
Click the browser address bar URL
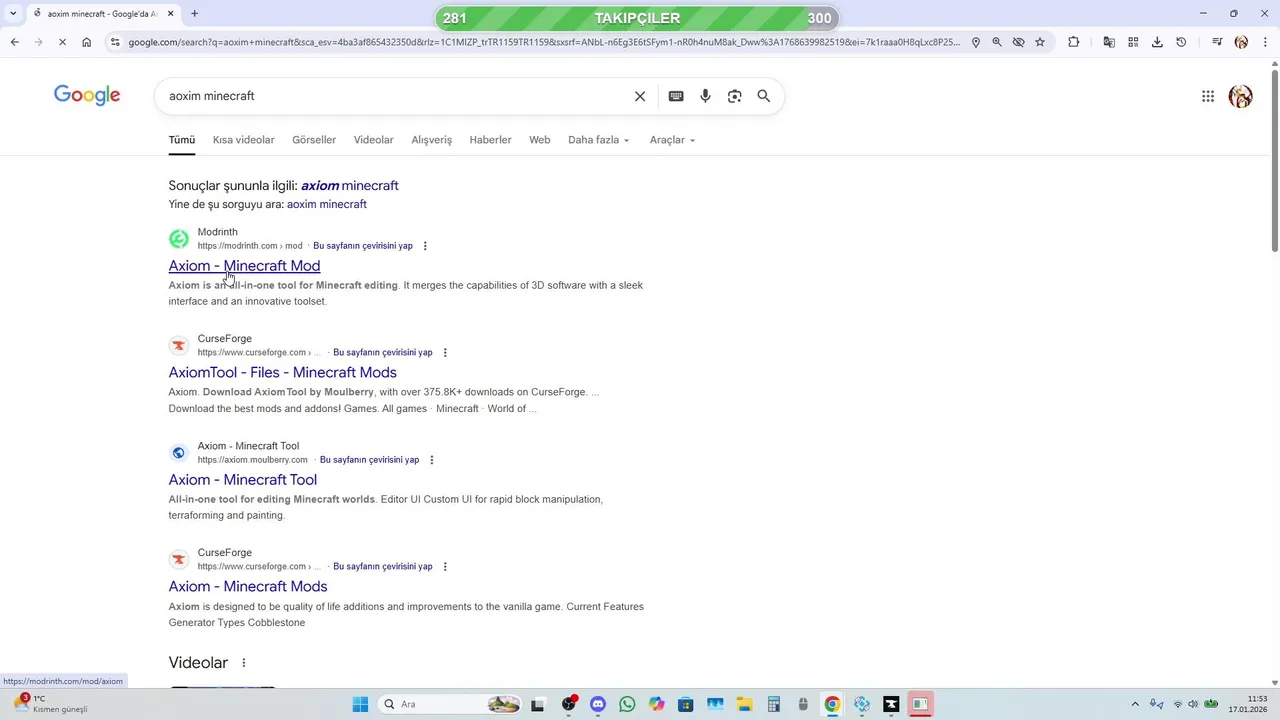[x=543, y=42]
